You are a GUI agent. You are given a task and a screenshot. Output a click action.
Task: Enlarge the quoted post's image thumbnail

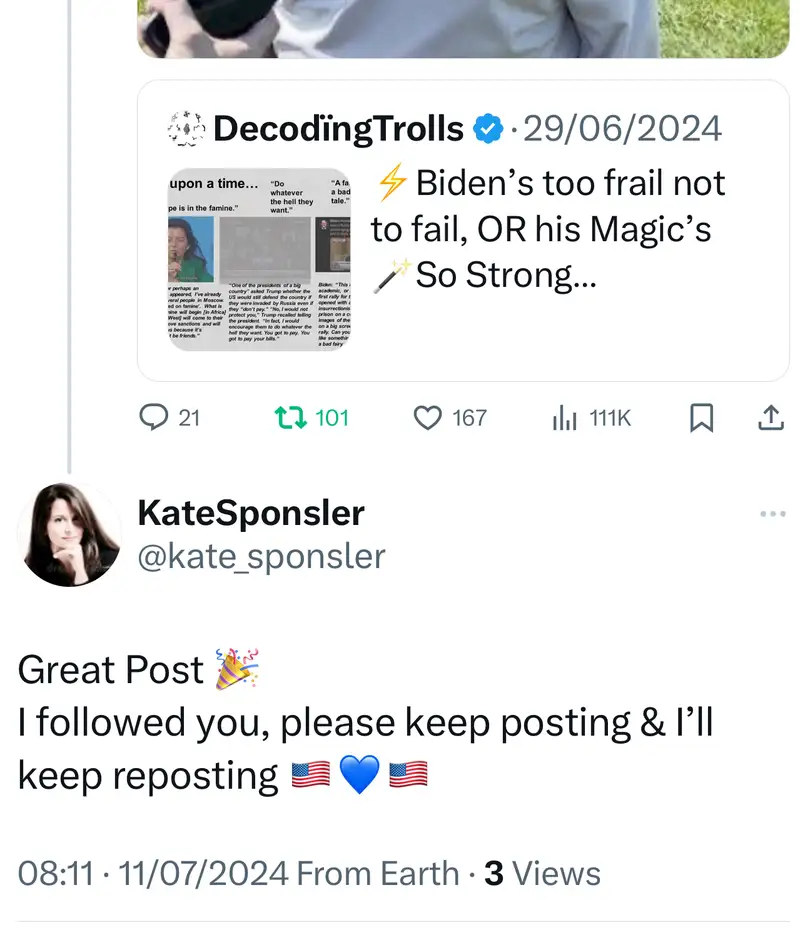click(258, 259)
